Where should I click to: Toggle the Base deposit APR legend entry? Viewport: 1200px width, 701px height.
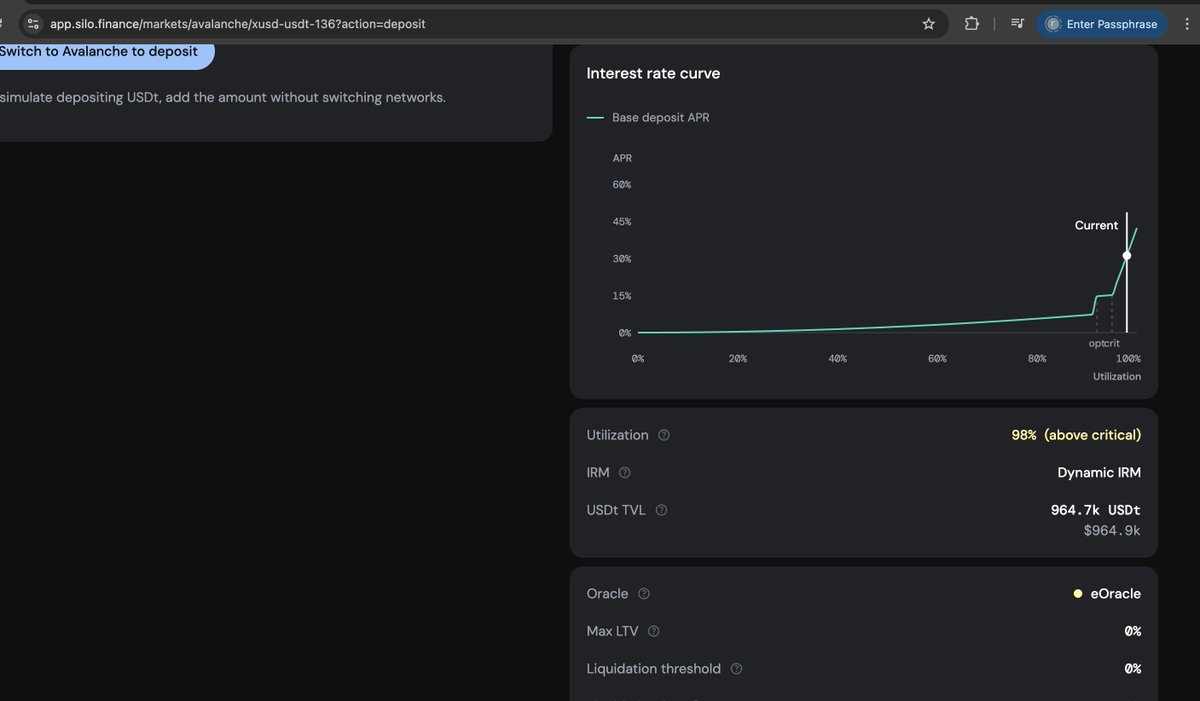click(x=648, y=118)
